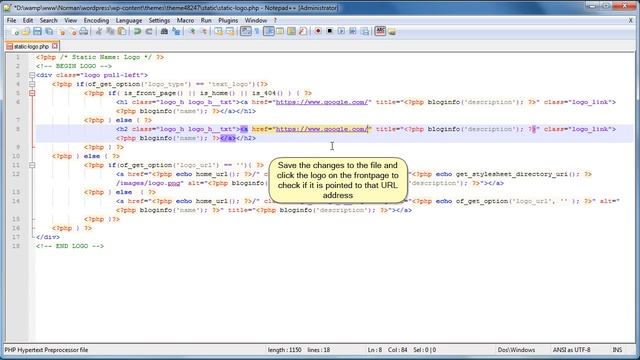Image resolution: width=640 pixels, height=360 pixels.
Task: Collapse the fold marker on line 11
Action: [x=32, y=165]
